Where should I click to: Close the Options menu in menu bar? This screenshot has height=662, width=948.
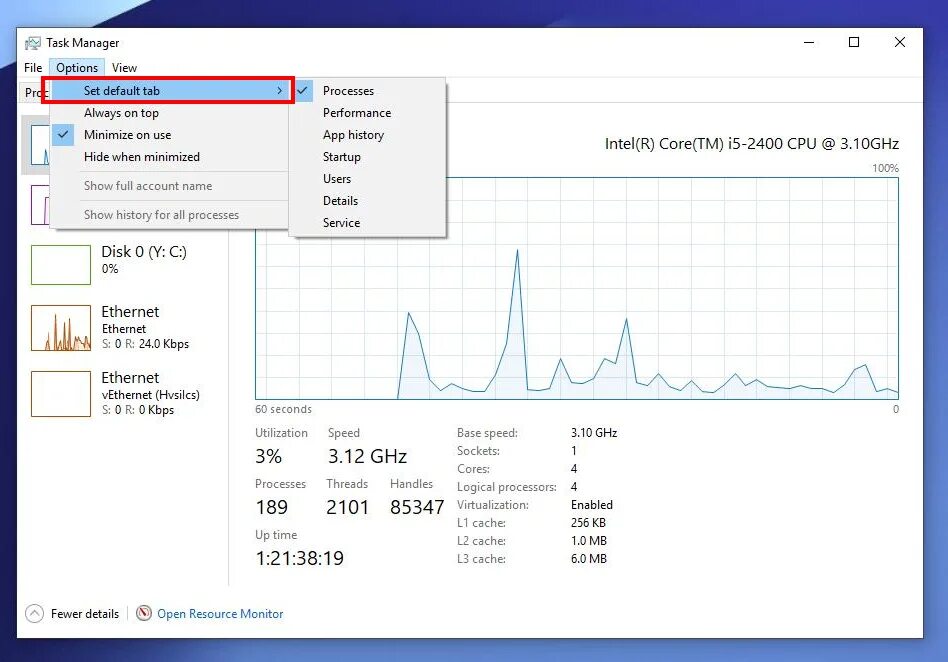click(x=77, y=68)
